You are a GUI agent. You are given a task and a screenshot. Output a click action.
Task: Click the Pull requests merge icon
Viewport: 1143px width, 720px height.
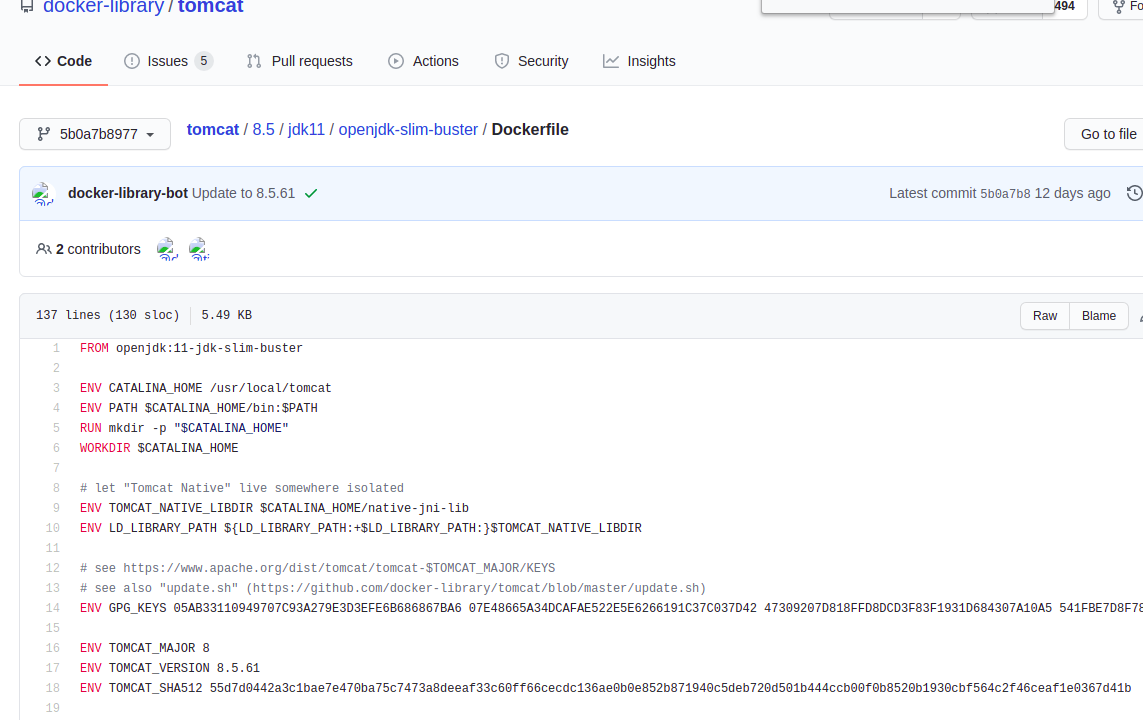[x=254, y=61]
